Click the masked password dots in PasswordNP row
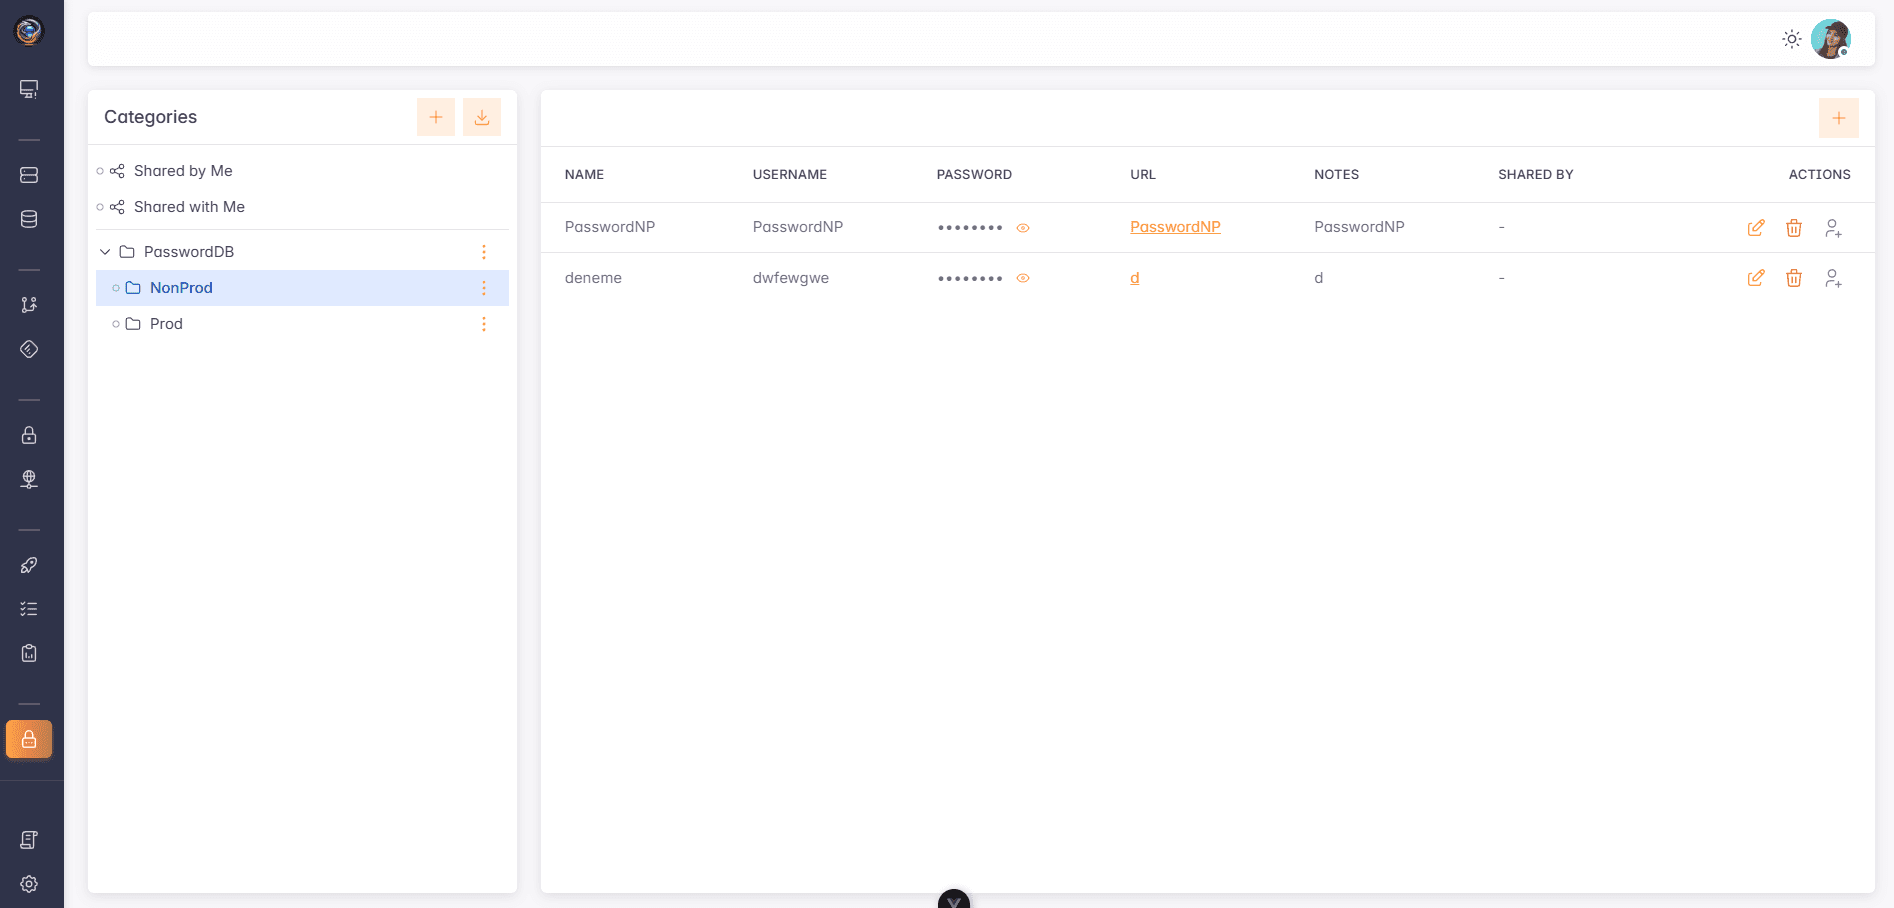The width and height of the screenshot is (1894, 908). (970, 228)
